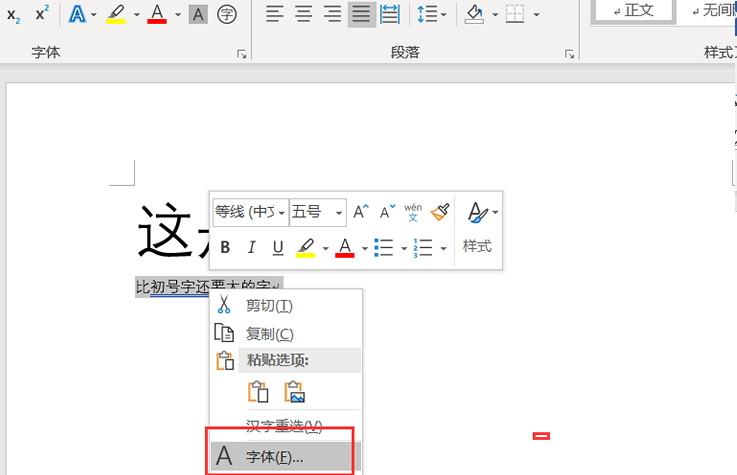Apply yellow highlight from ribbon
Viewport: 737px width, 475px height.
coord(116,15)
